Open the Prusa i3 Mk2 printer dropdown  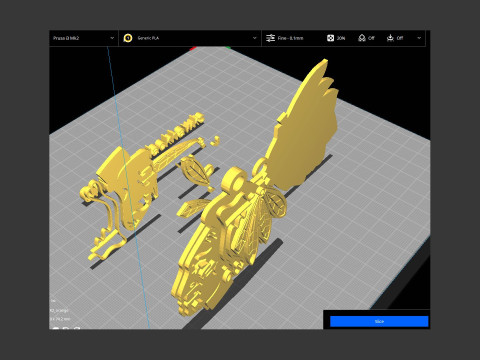83,38
